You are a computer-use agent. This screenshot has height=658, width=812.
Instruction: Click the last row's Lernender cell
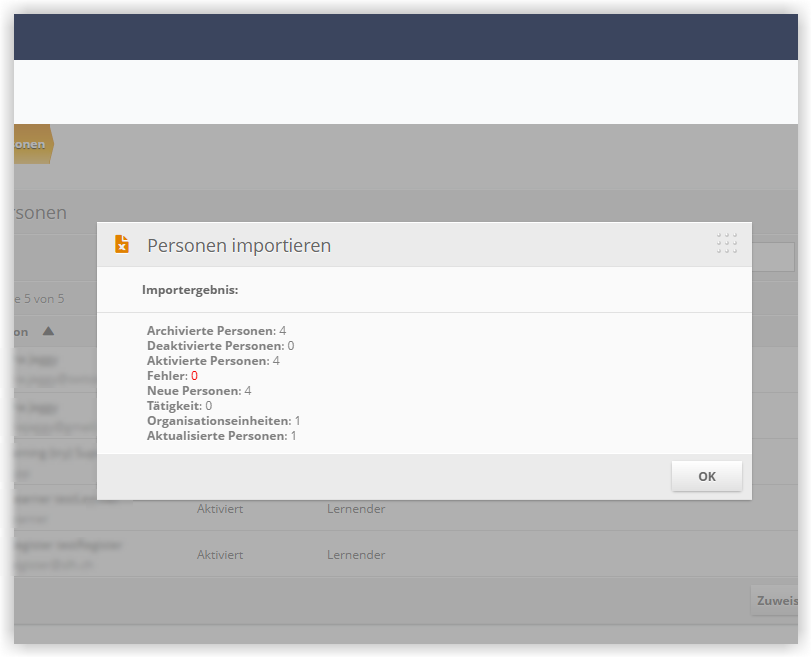pyautogui.click(x=356, y=554)
